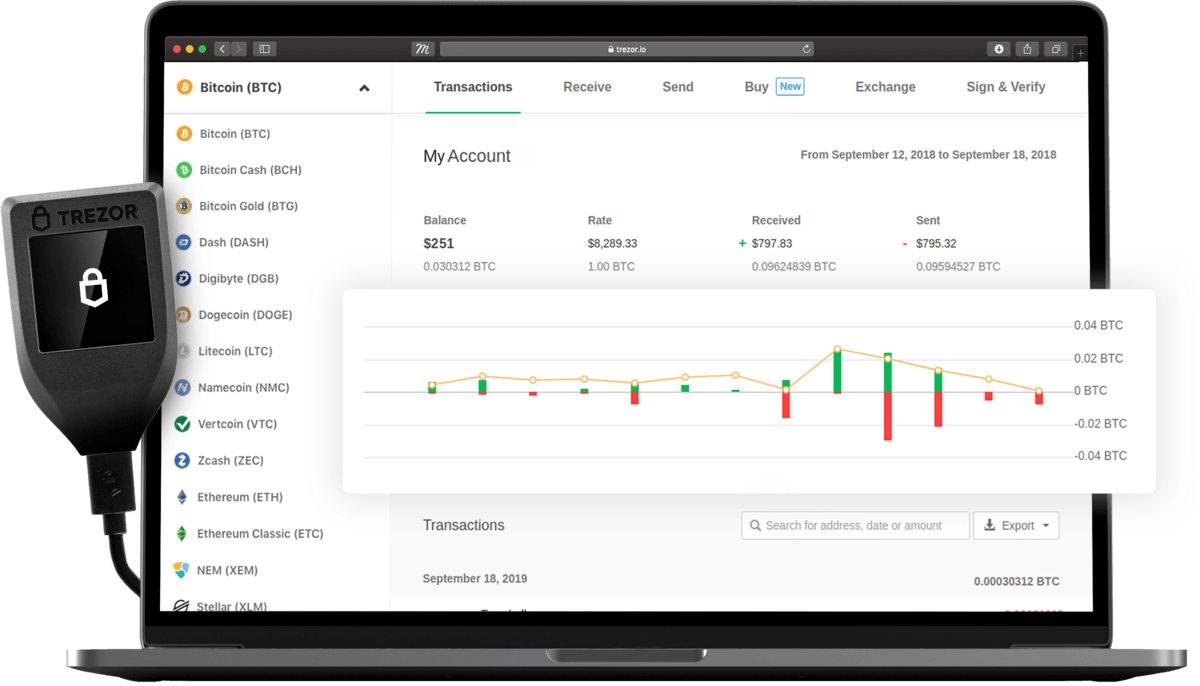The width and height of the screenshot is (1200, 686).
Task: Click the Digibyte (DGB) coin icon
Action: pos(183,279)
